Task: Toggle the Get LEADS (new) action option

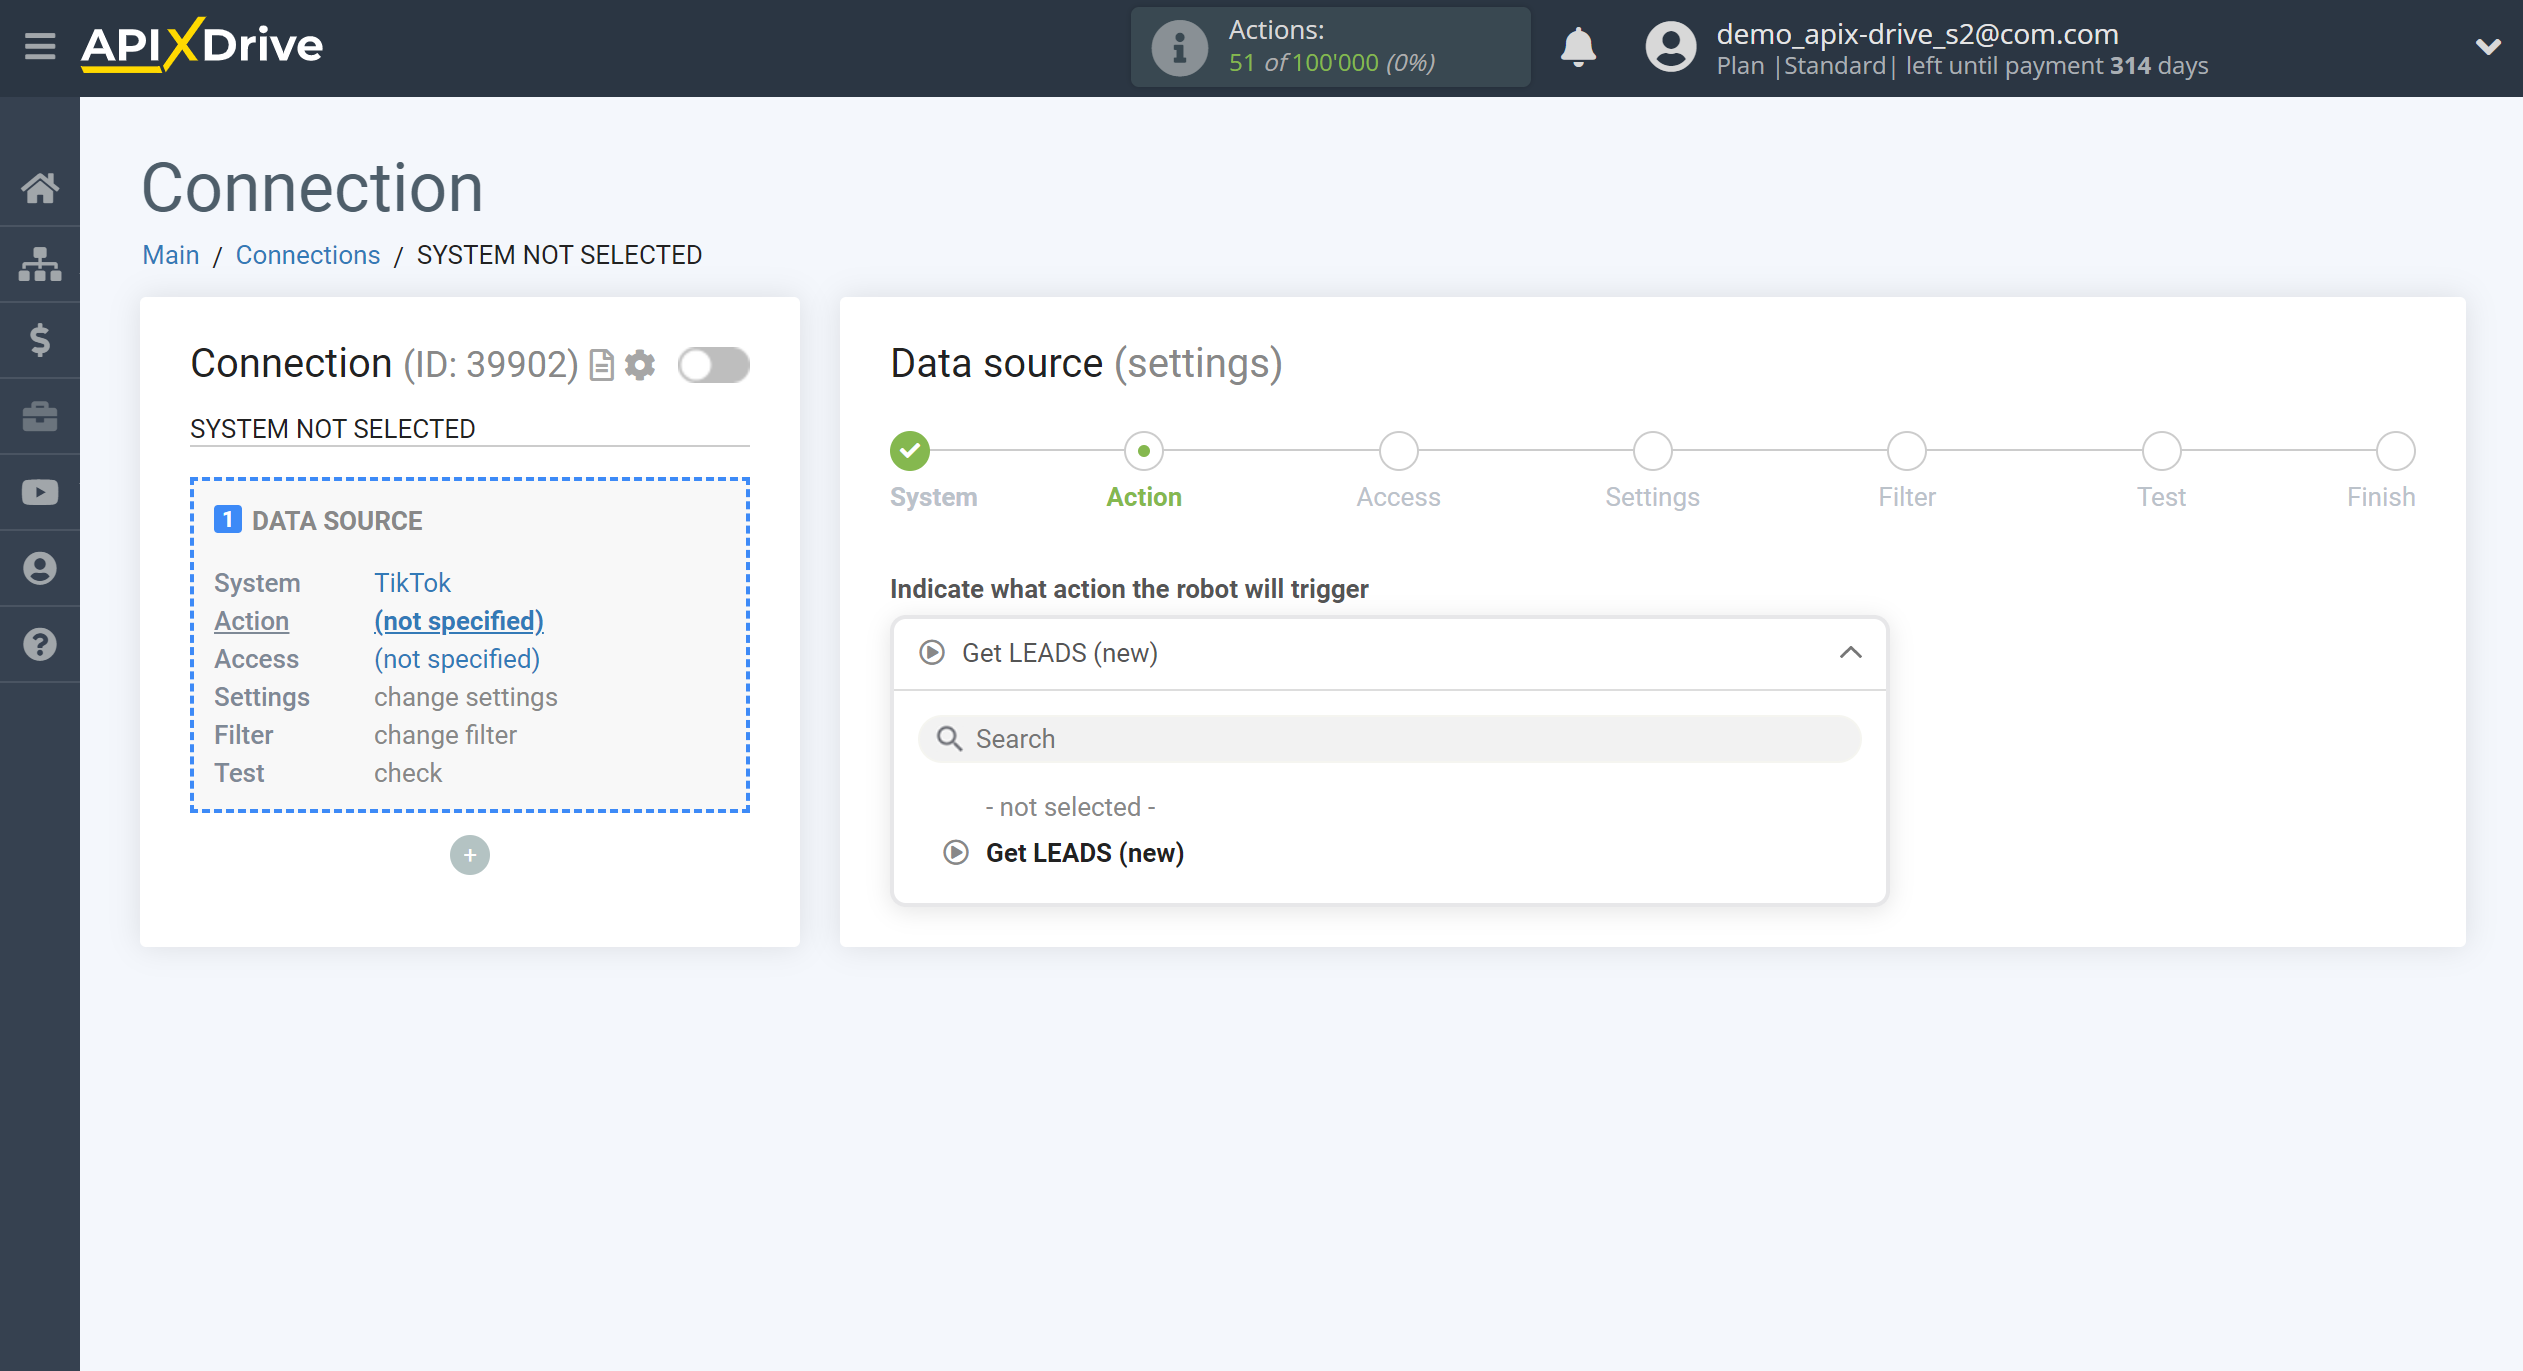Action: (x=1082, y=851)
